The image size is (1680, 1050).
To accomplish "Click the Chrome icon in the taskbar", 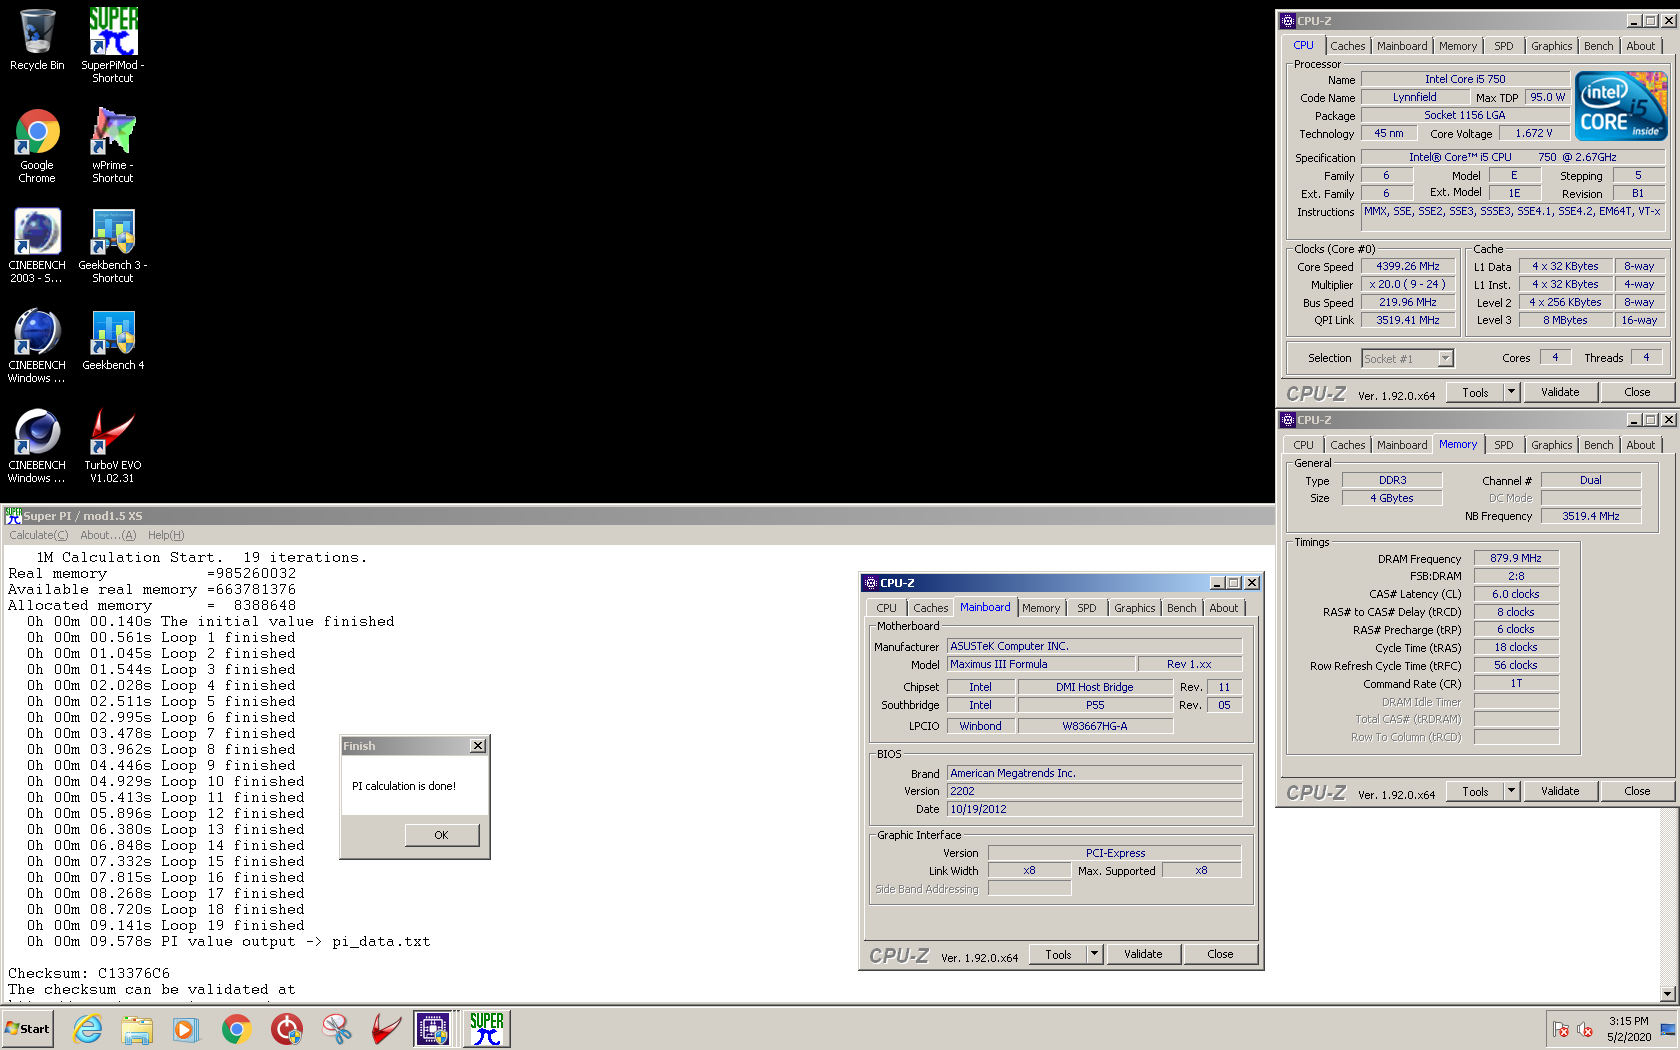I will click(236, 1029).
